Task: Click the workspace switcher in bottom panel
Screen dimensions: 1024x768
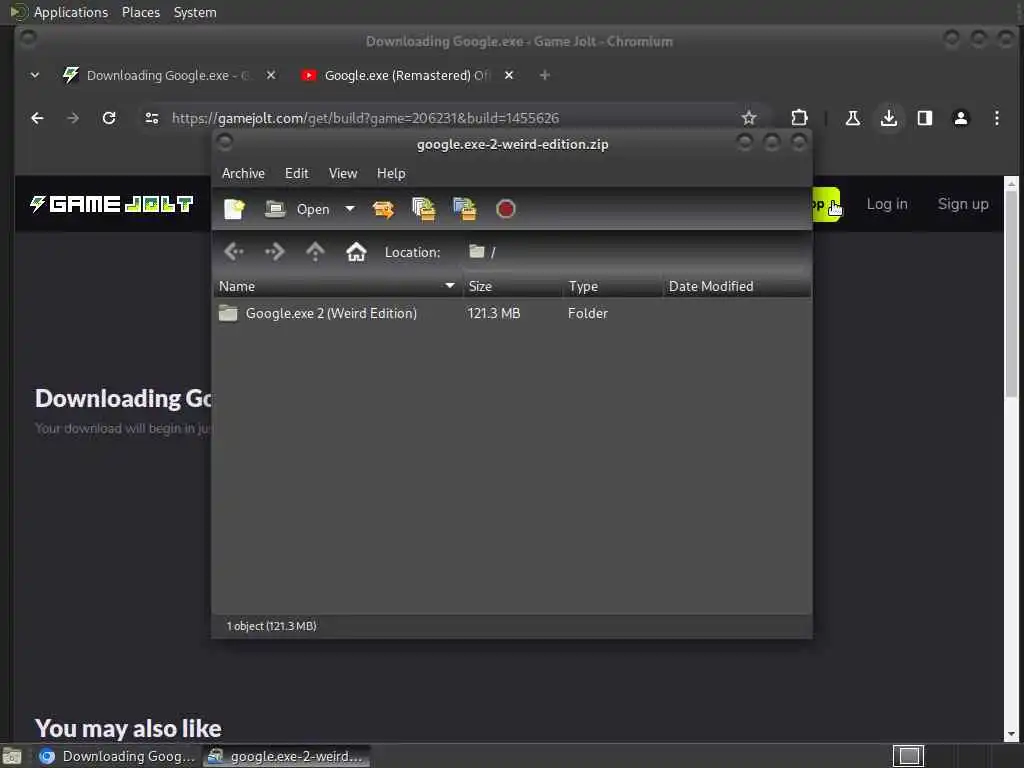Action: coord(908,756)
